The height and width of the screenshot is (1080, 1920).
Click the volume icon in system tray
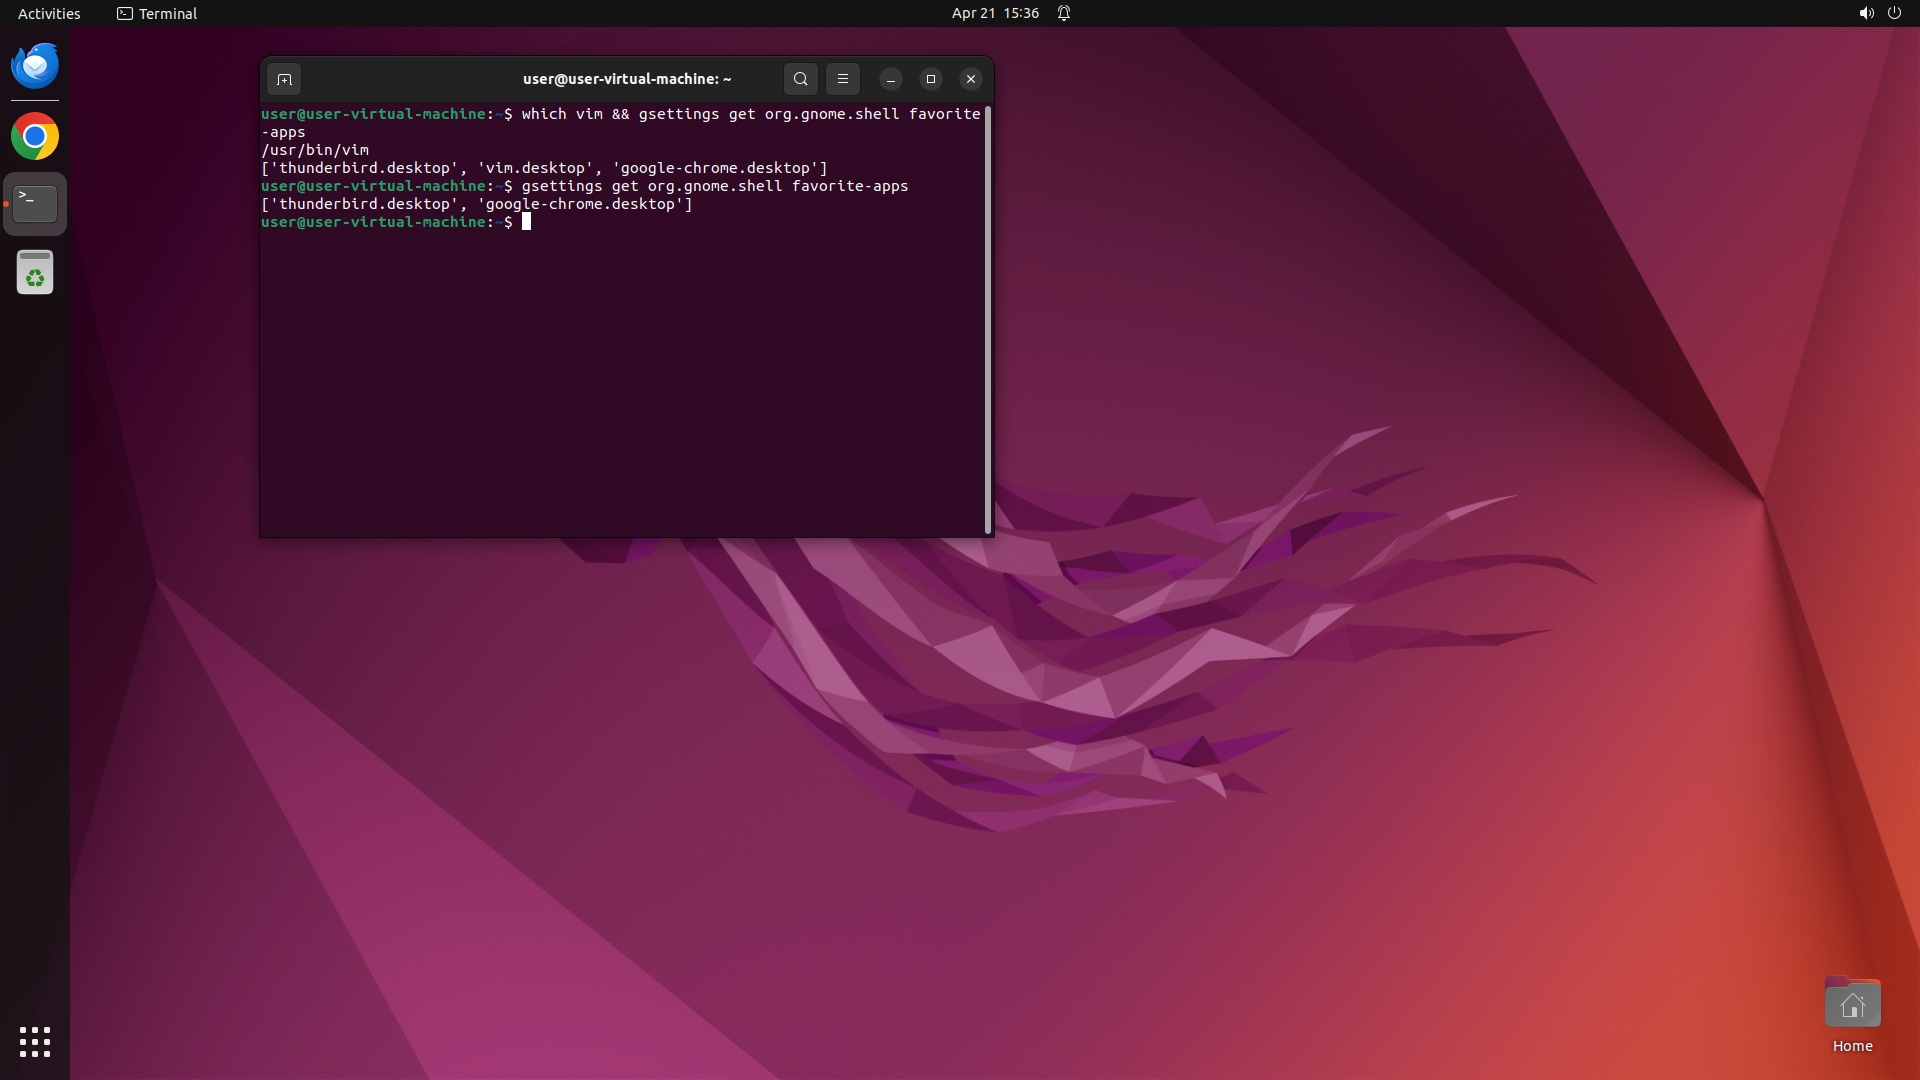click(1866, 13)
